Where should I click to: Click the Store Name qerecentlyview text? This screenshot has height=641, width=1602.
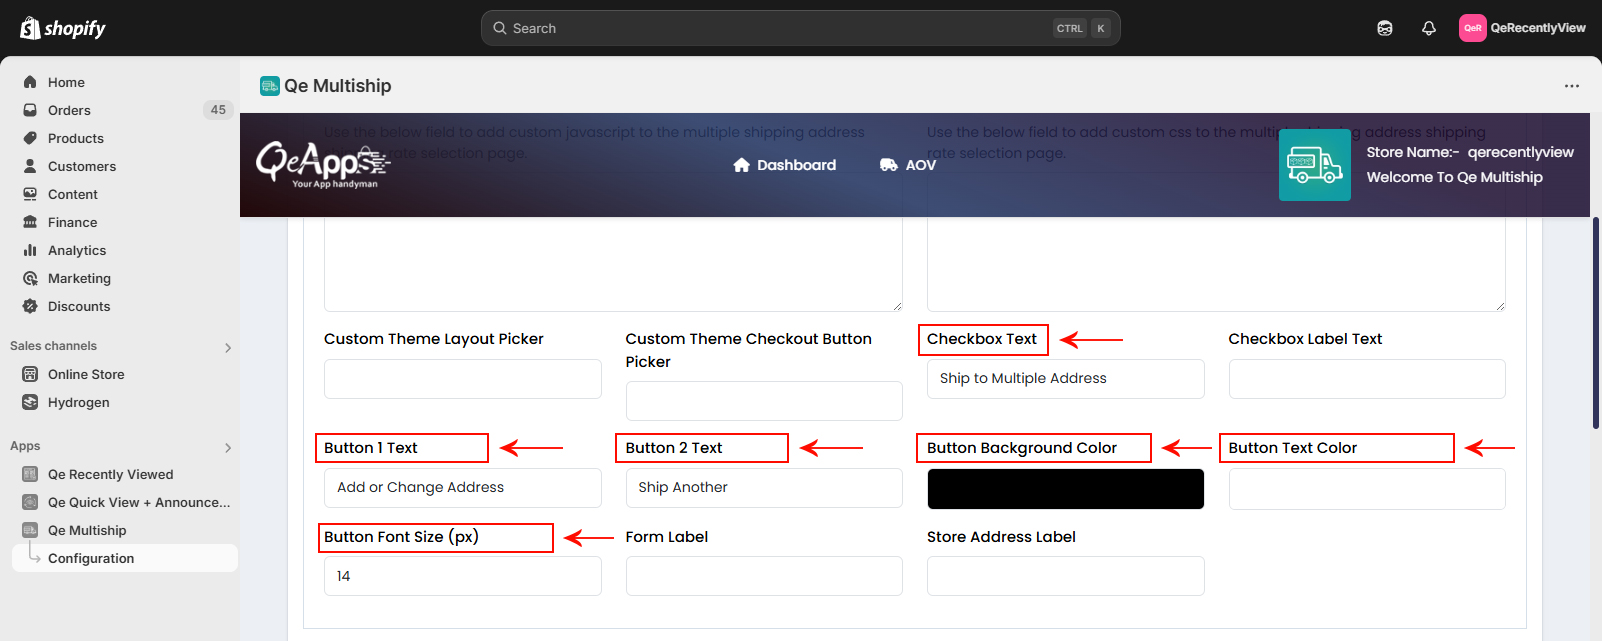point(1470,152)
